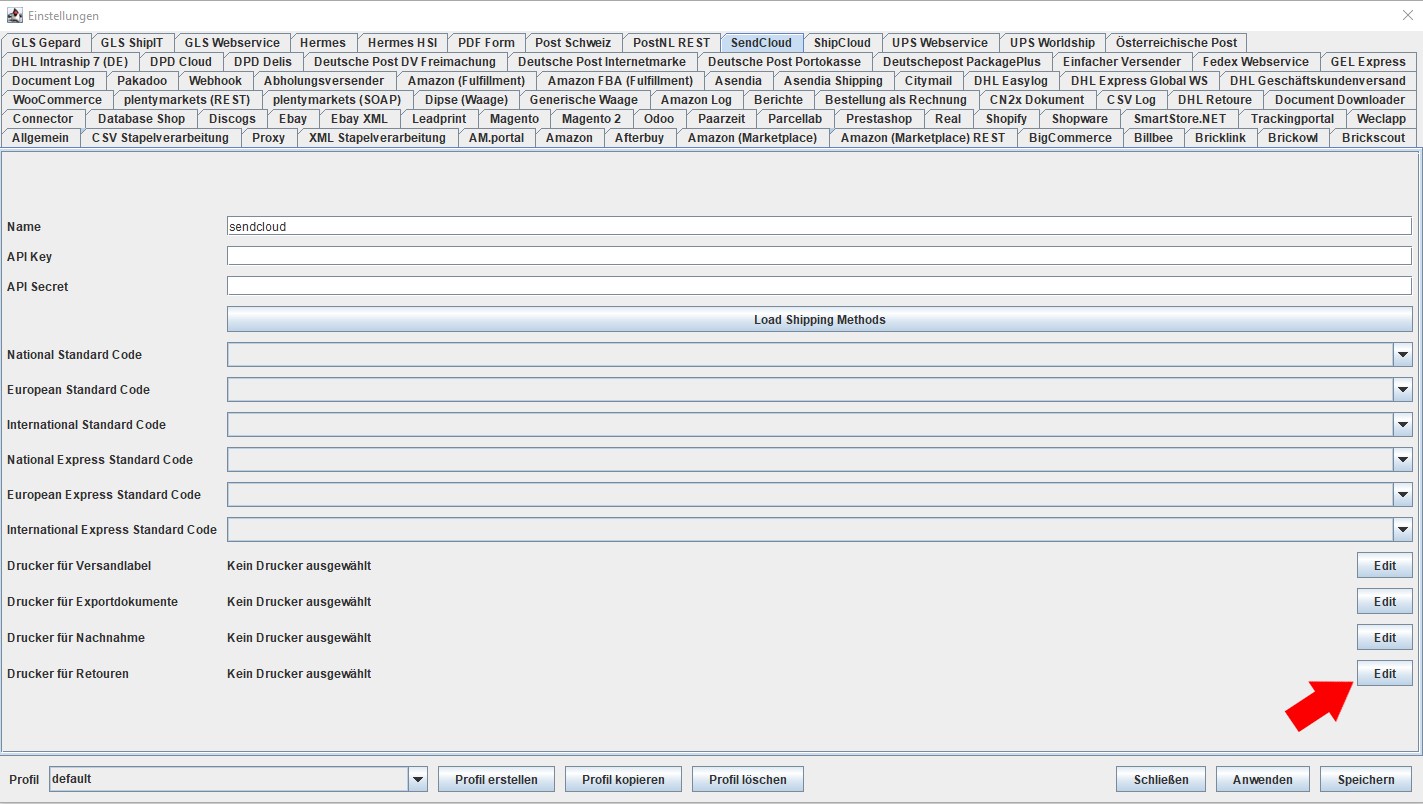Open the CSV Log tab
The height and width of the screenshot is (804, 1423).
(x=1131, y=100)
